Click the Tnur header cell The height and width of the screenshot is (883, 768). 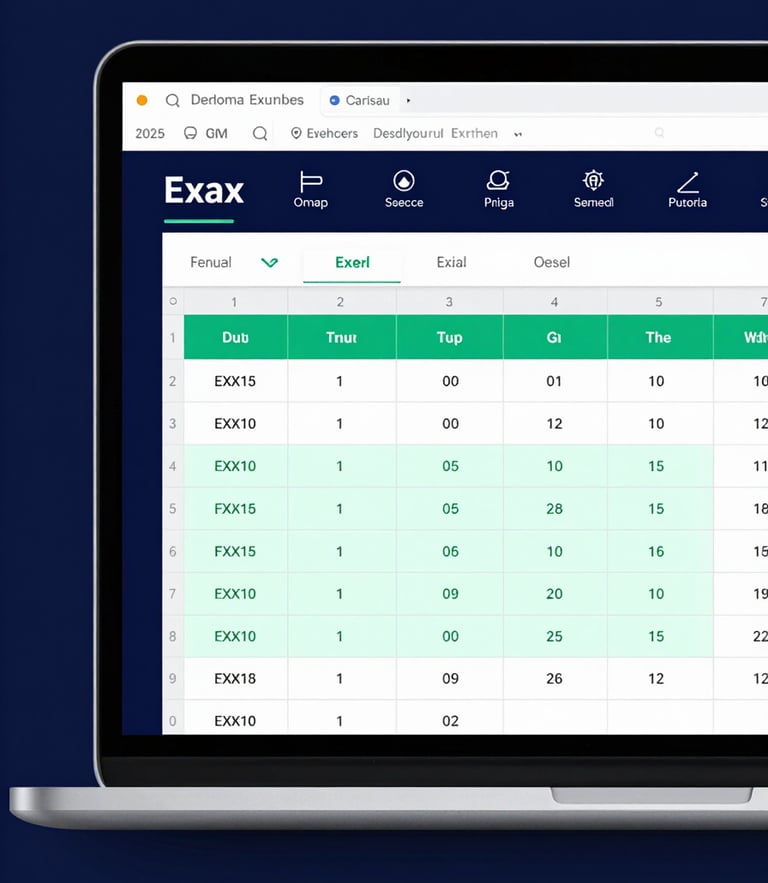coord(341,337)
